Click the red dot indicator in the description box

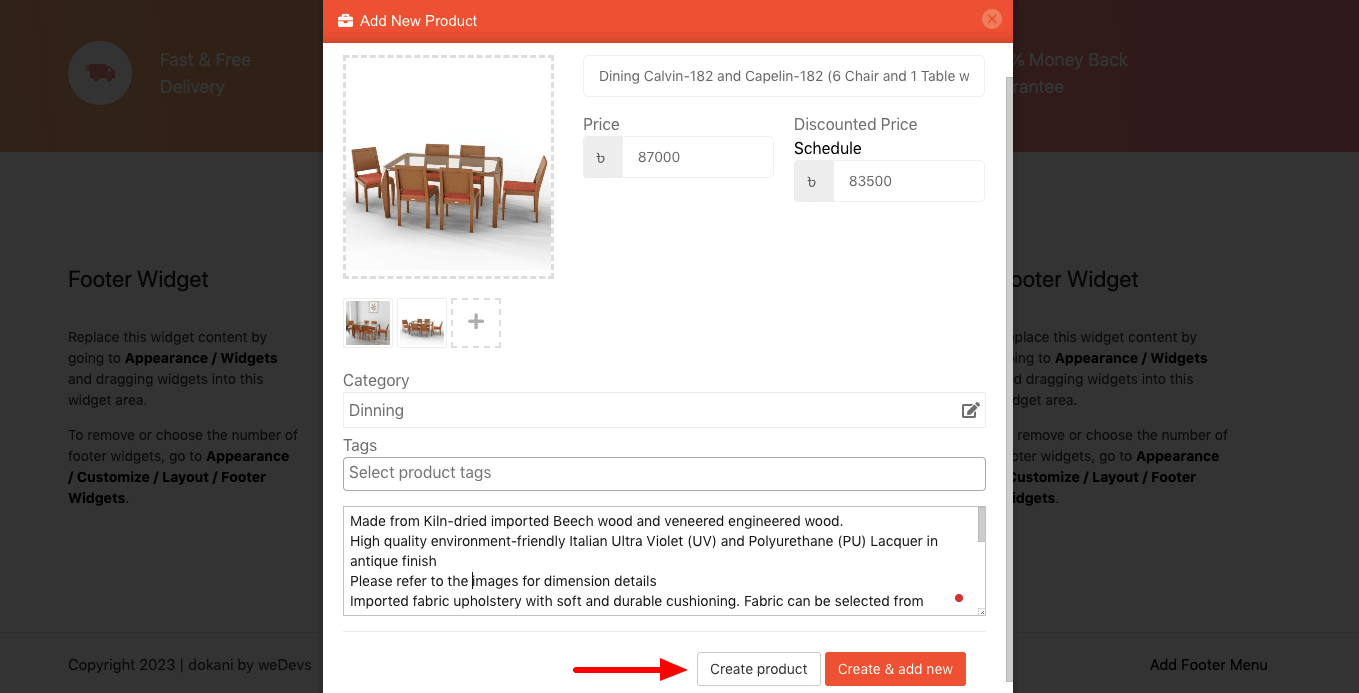pyautogui.click(x=959, y=598)
